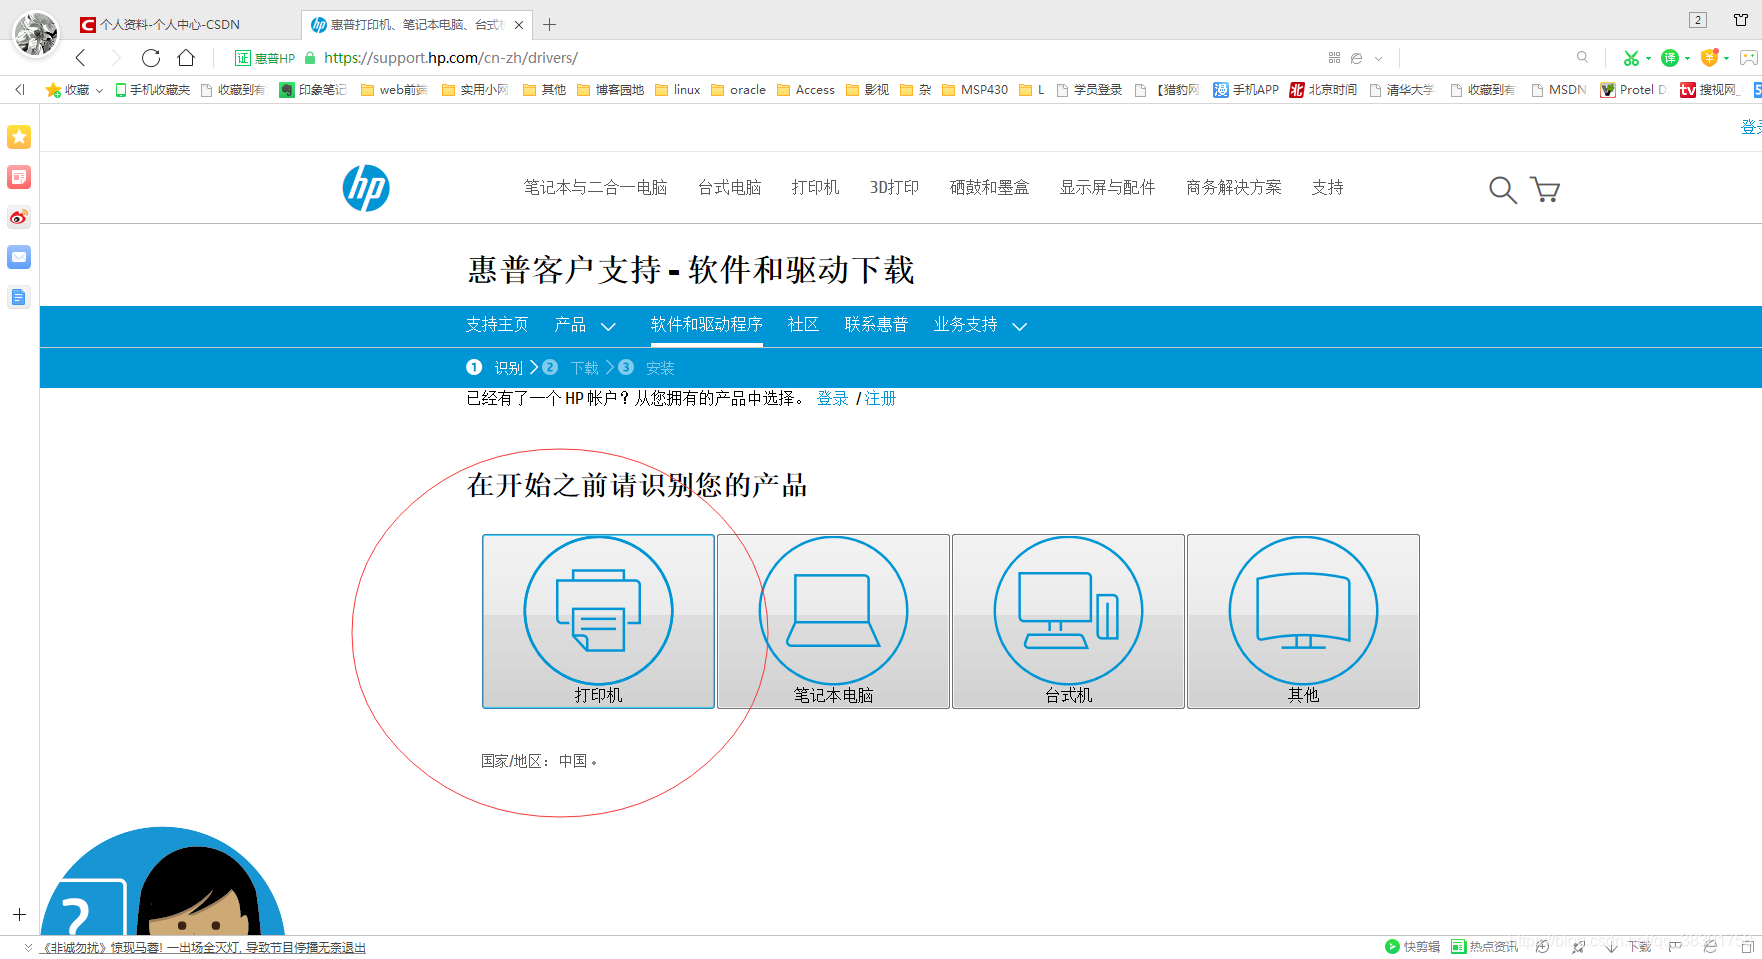Open the 3D打印 menu
Screen dimensions: 1762x959
[x=894, y=188]
